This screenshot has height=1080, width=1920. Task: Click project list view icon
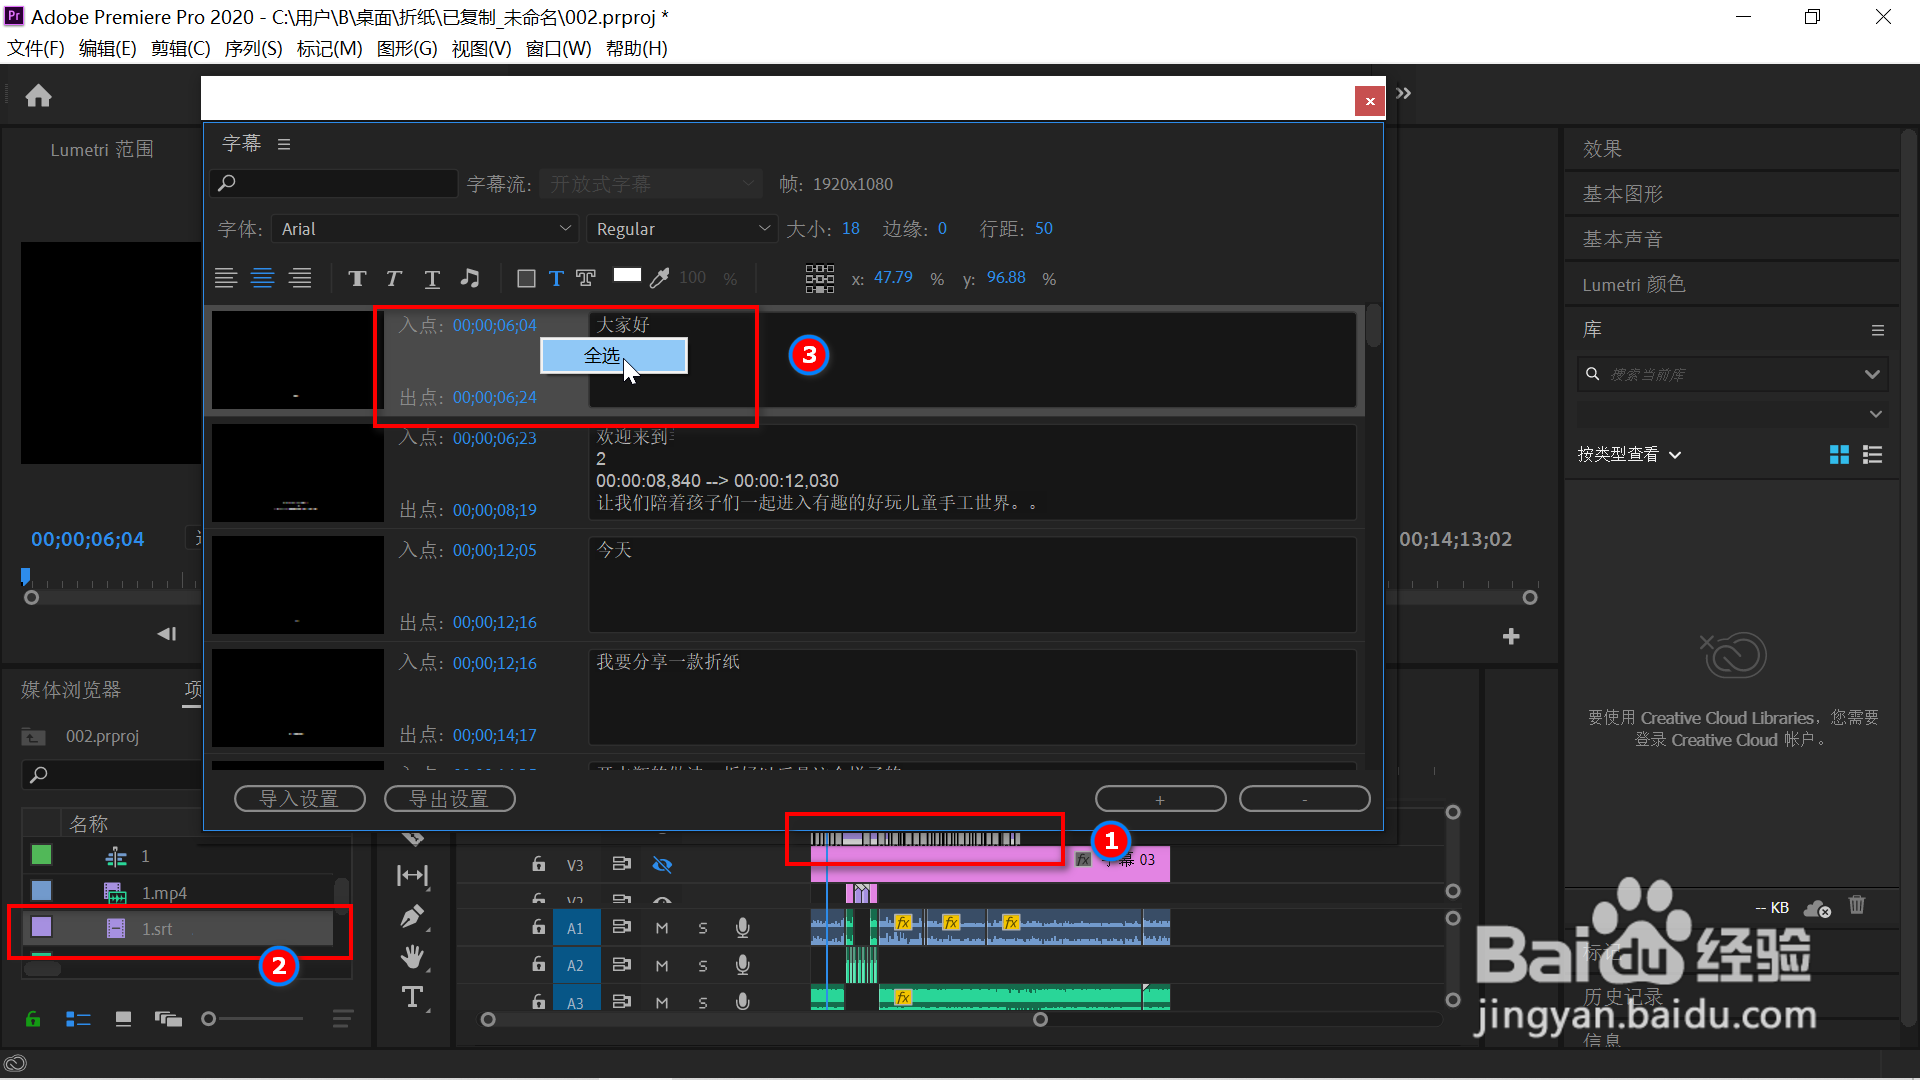(x=78, y=1019)
